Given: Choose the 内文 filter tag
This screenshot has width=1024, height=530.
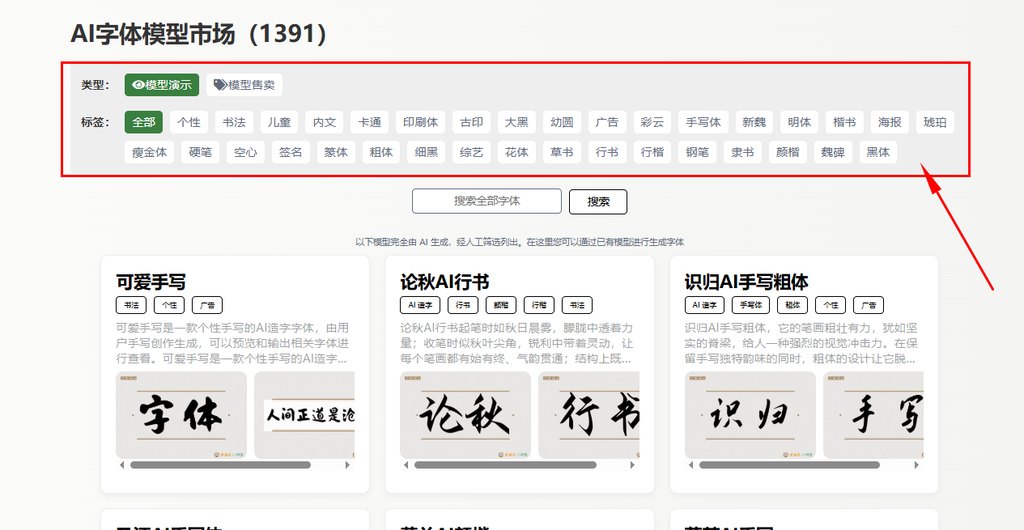Looking at the screenshot, I should 325,122.
